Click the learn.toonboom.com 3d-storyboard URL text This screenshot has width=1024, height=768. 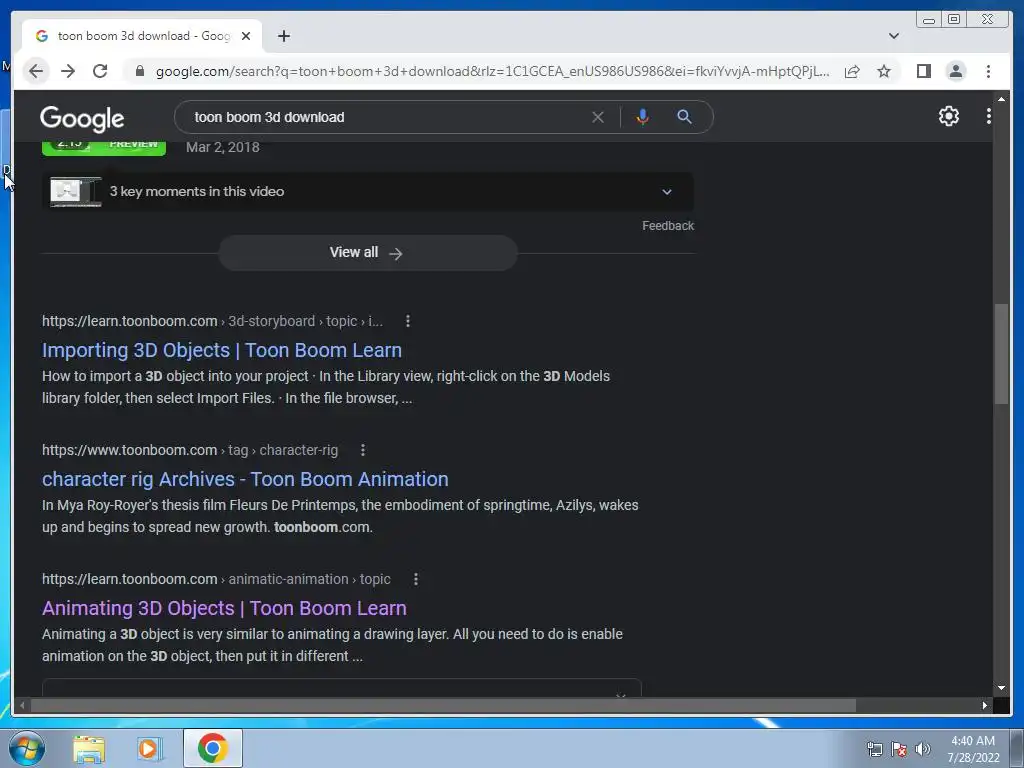click(x=212, y=321)
